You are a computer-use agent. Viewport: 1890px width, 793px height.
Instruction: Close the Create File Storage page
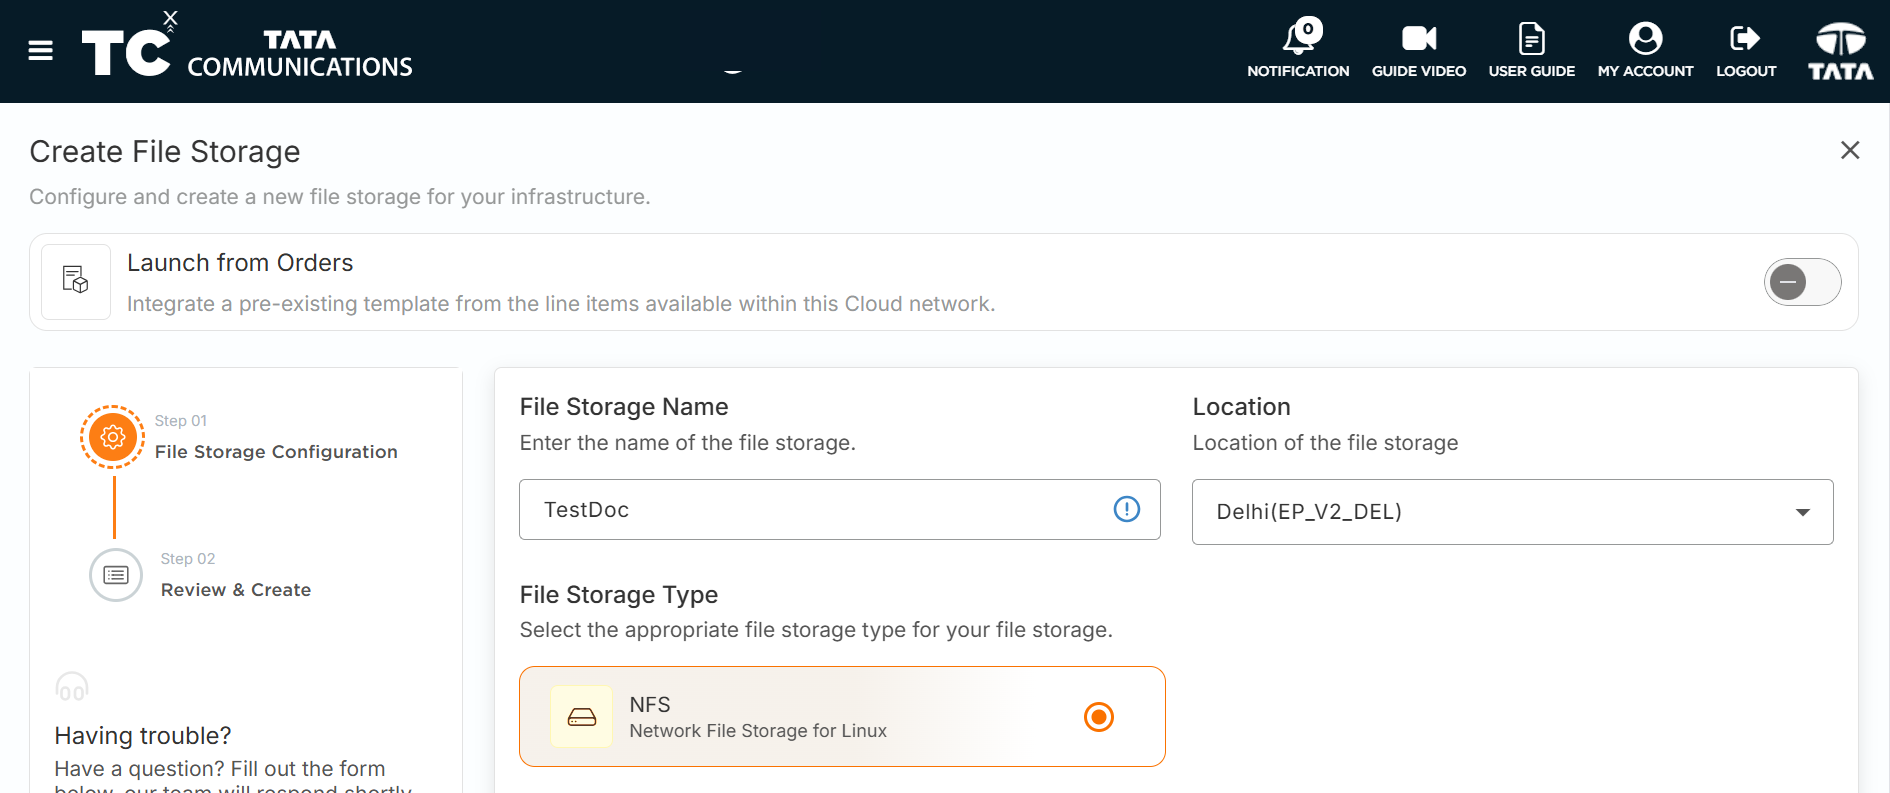point(1850,150)
